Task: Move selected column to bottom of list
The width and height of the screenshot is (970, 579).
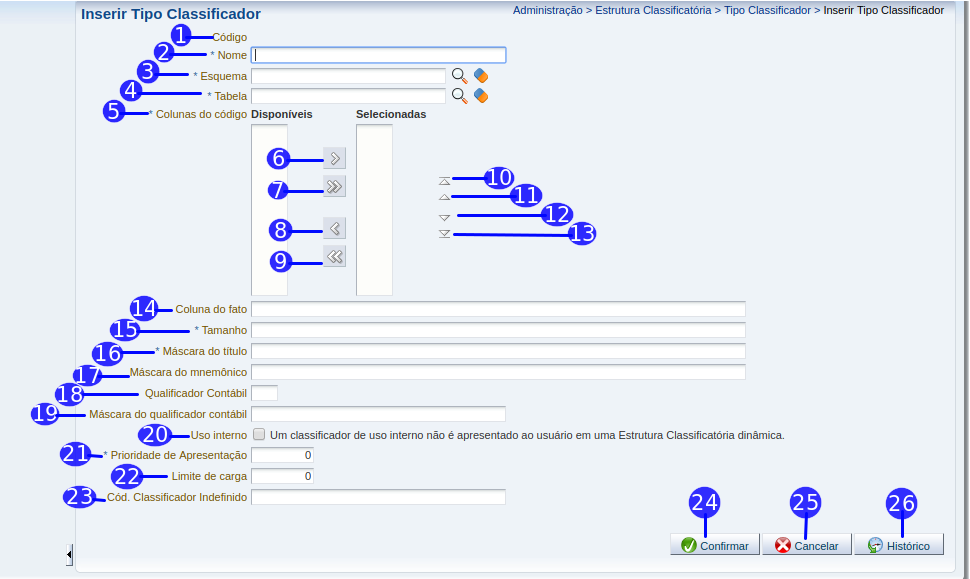Action: coord(445,234)
